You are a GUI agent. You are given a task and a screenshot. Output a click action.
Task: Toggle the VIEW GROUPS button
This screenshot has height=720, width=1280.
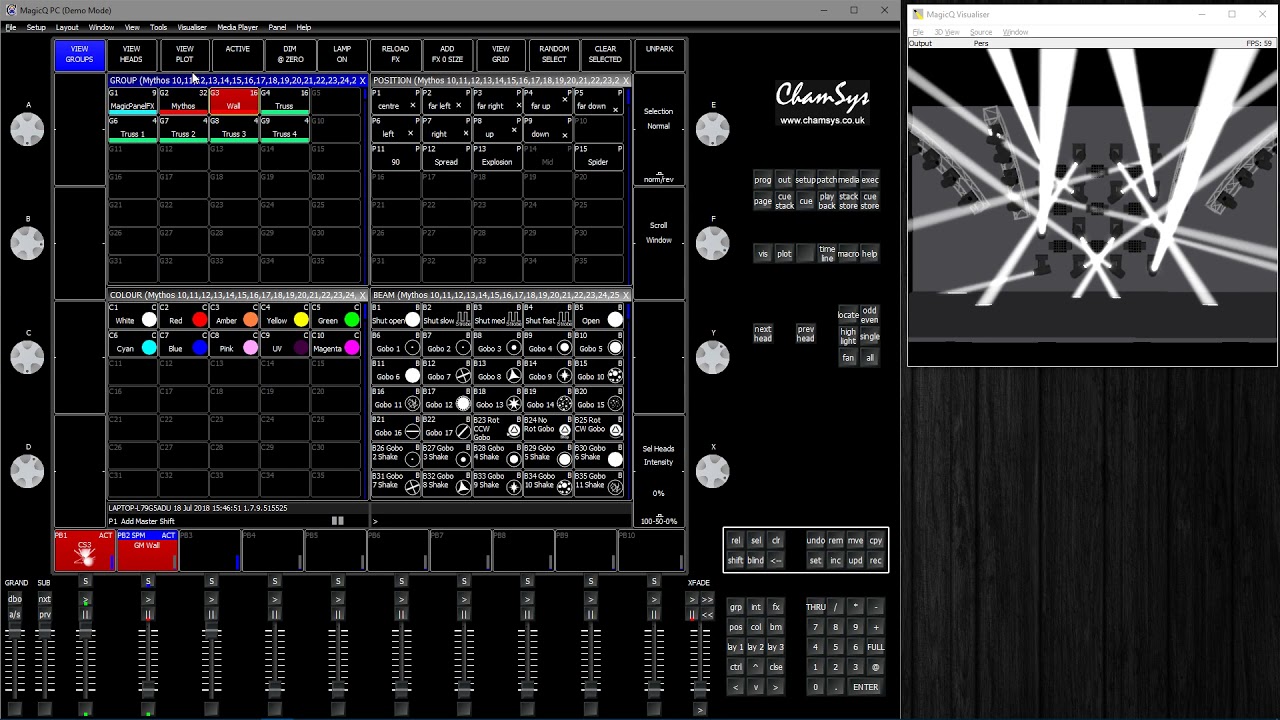[79, 54]
